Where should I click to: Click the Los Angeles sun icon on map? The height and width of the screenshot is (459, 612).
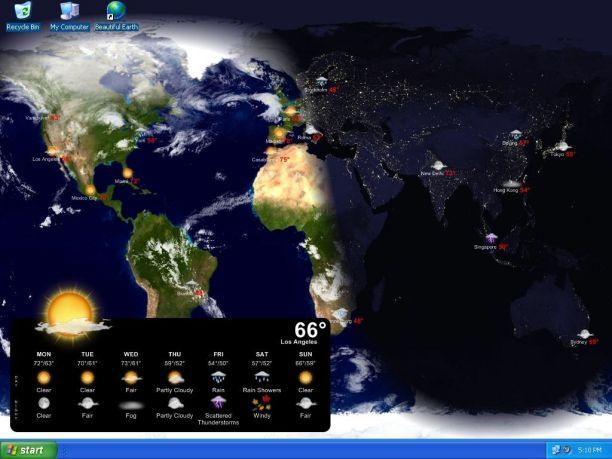(52, 151)
